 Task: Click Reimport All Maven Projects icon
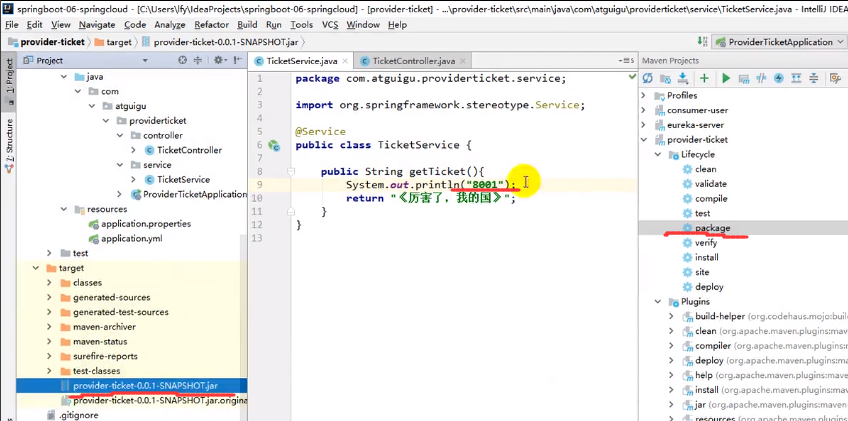[647, 78]
